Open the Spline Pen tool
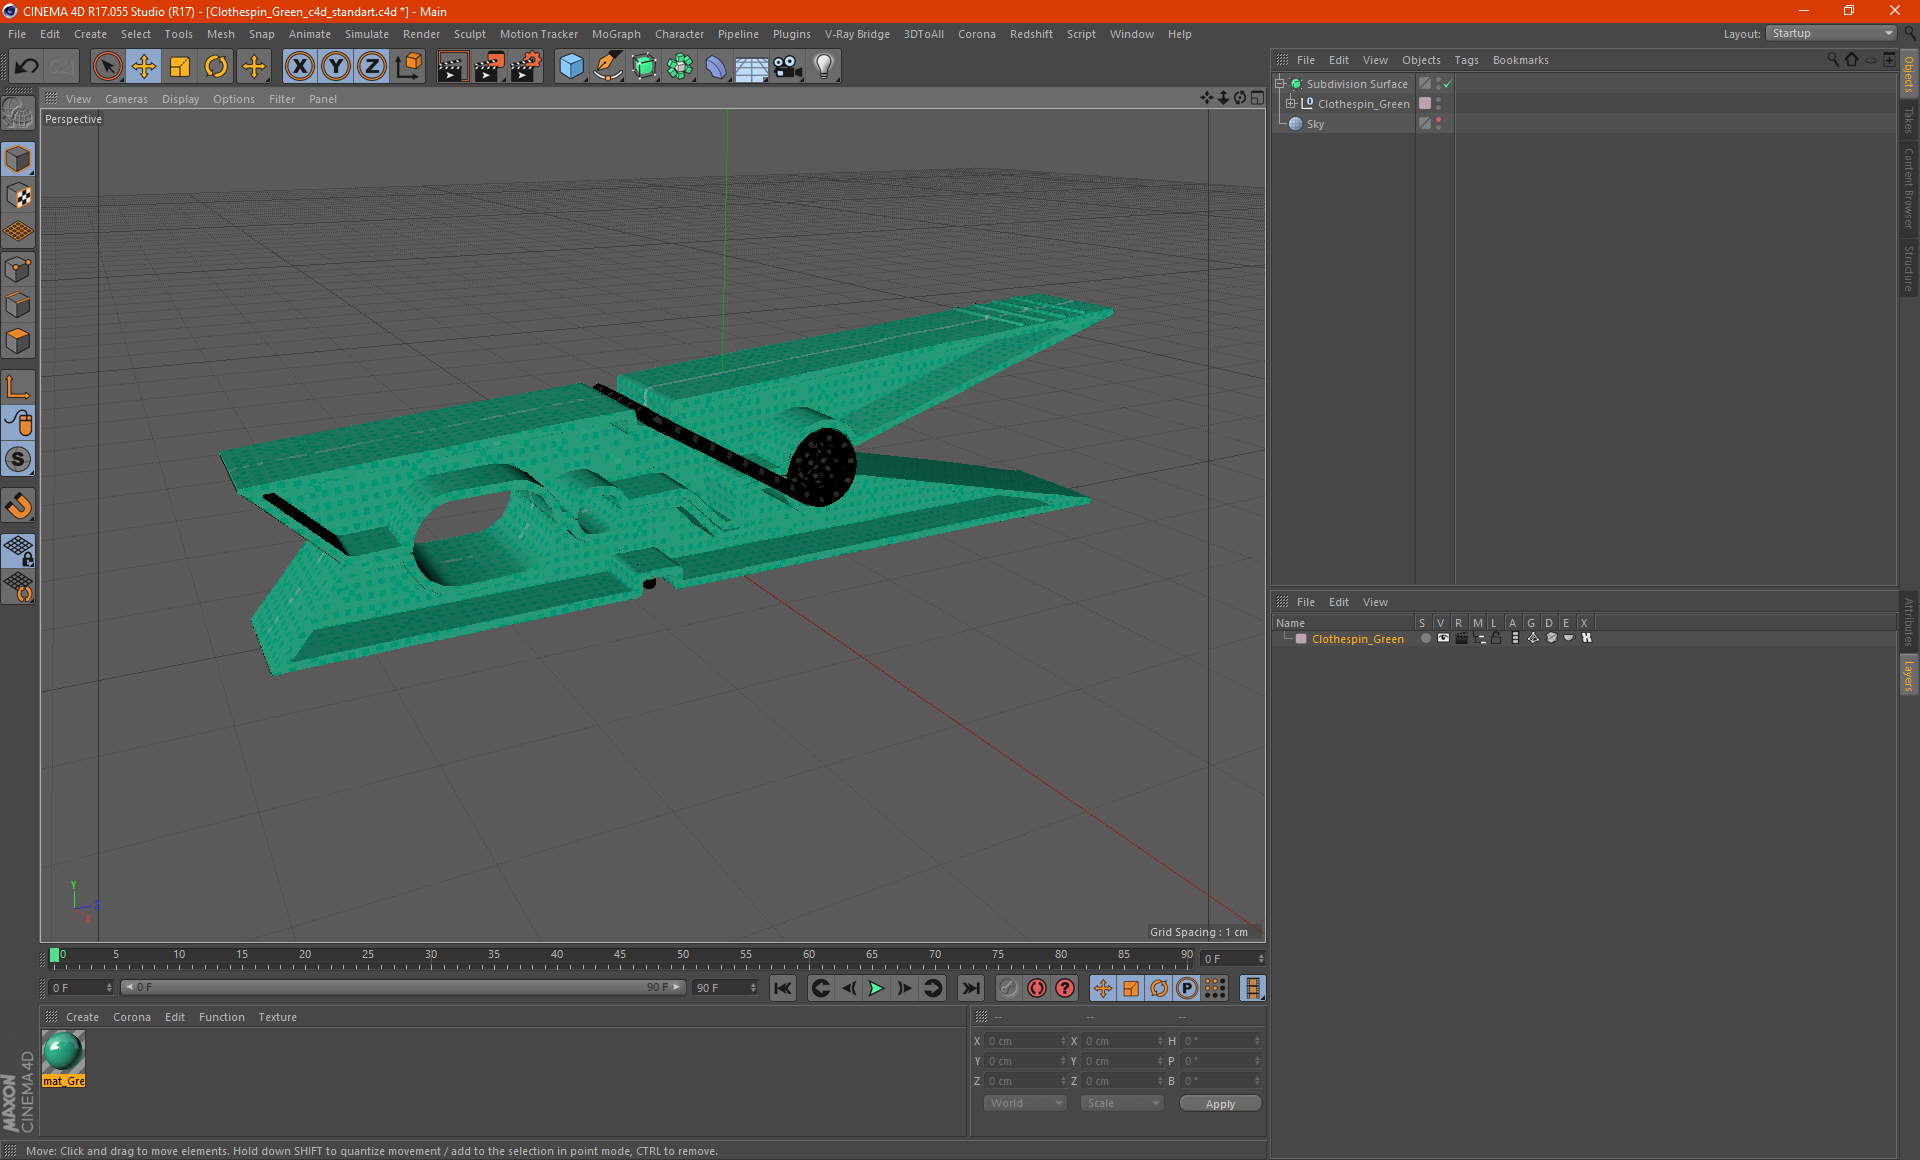Screen dimensions: 1920x1160 coord(608,67)
